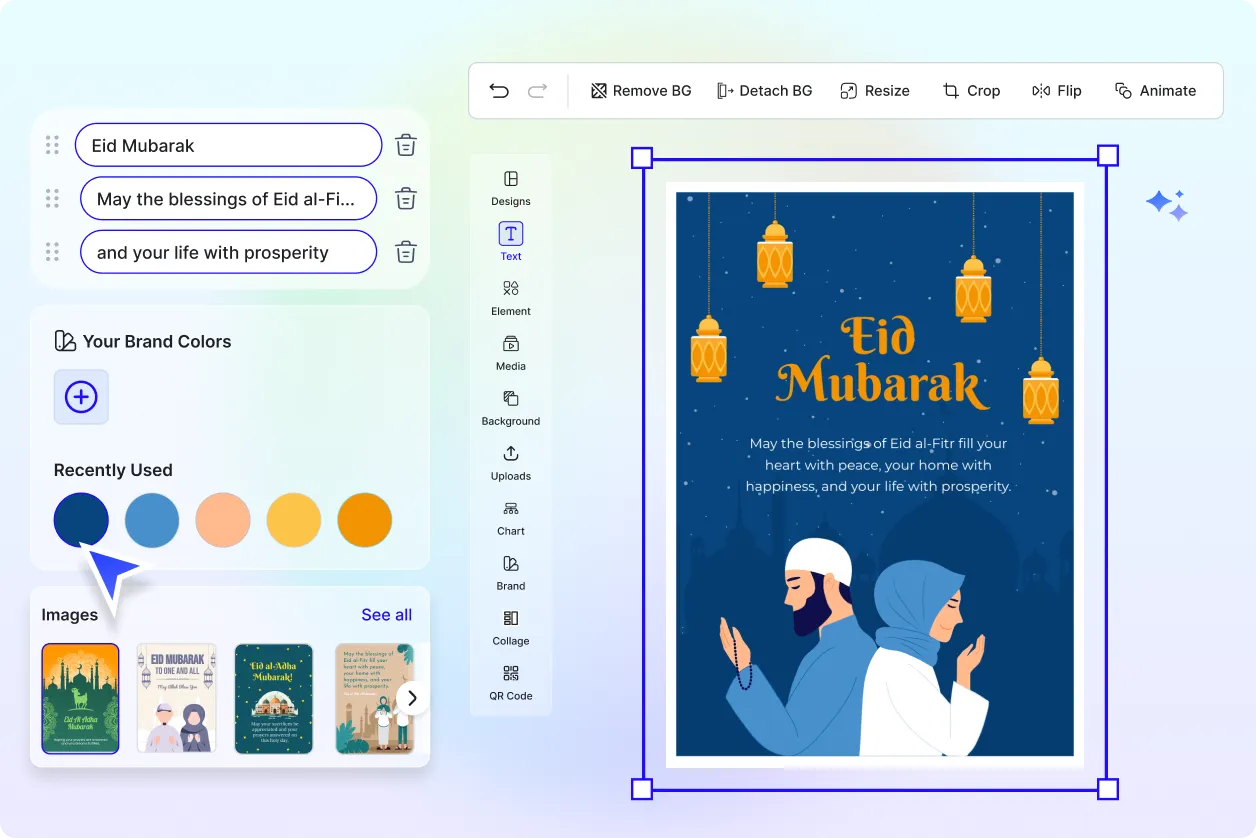Select the dark blue recently used color
This screenshot has height=838, width=1256.
pyautogui.click(x=81, y=520)
